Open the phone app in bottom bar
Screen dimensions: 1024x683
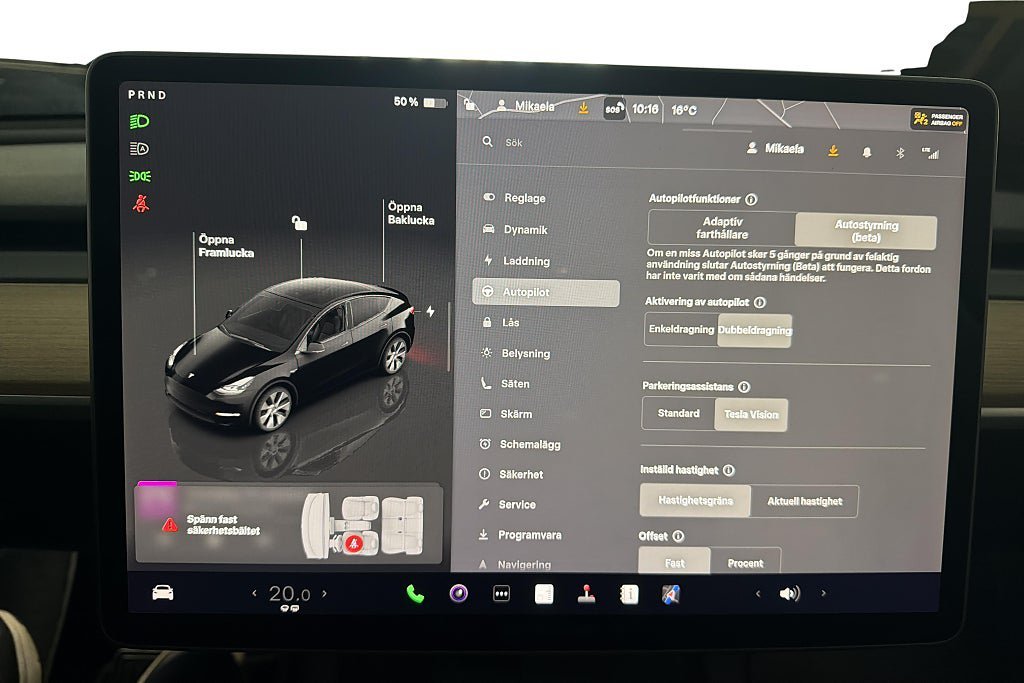coord(415,594)
